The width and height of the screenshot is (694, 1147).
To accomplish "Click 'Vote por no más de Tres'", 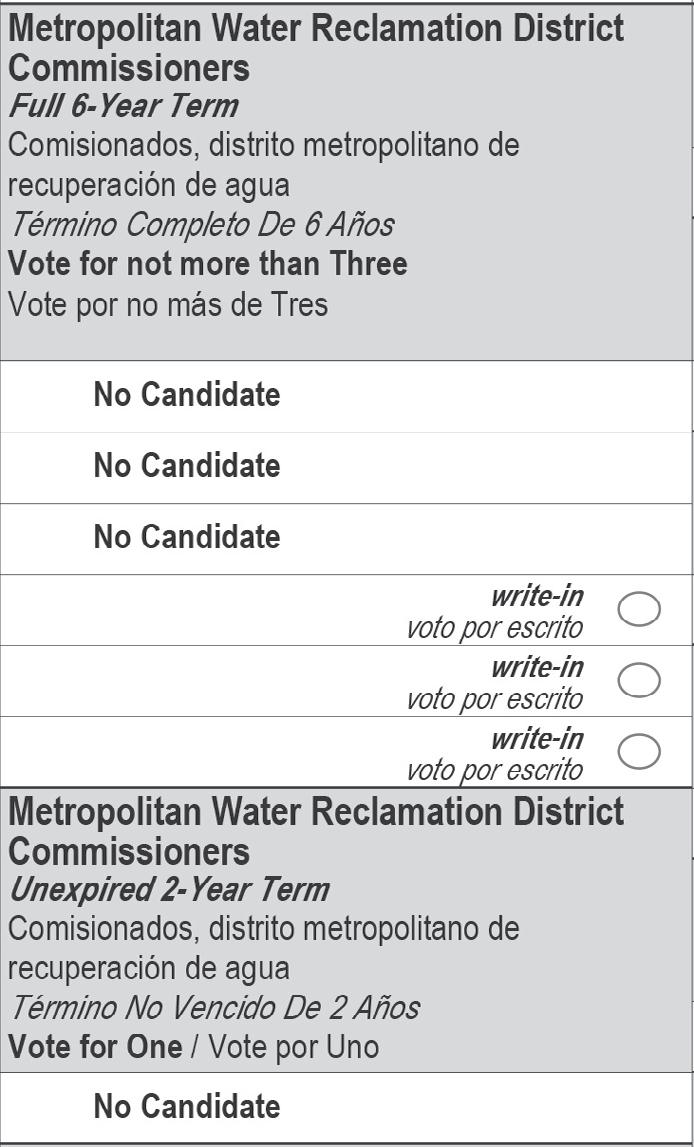I will point(168,304).
